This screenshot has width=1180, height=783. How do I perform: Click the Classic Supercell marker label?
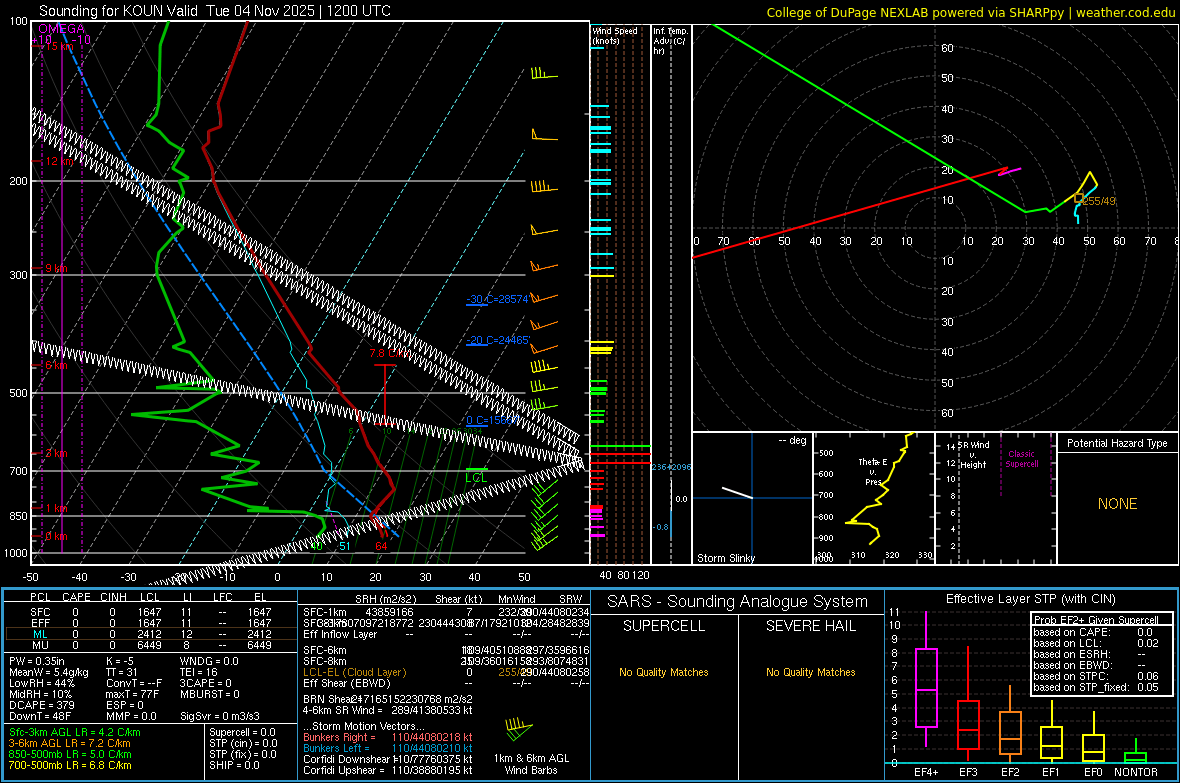pyautogui.click(x=1021, y=459)
